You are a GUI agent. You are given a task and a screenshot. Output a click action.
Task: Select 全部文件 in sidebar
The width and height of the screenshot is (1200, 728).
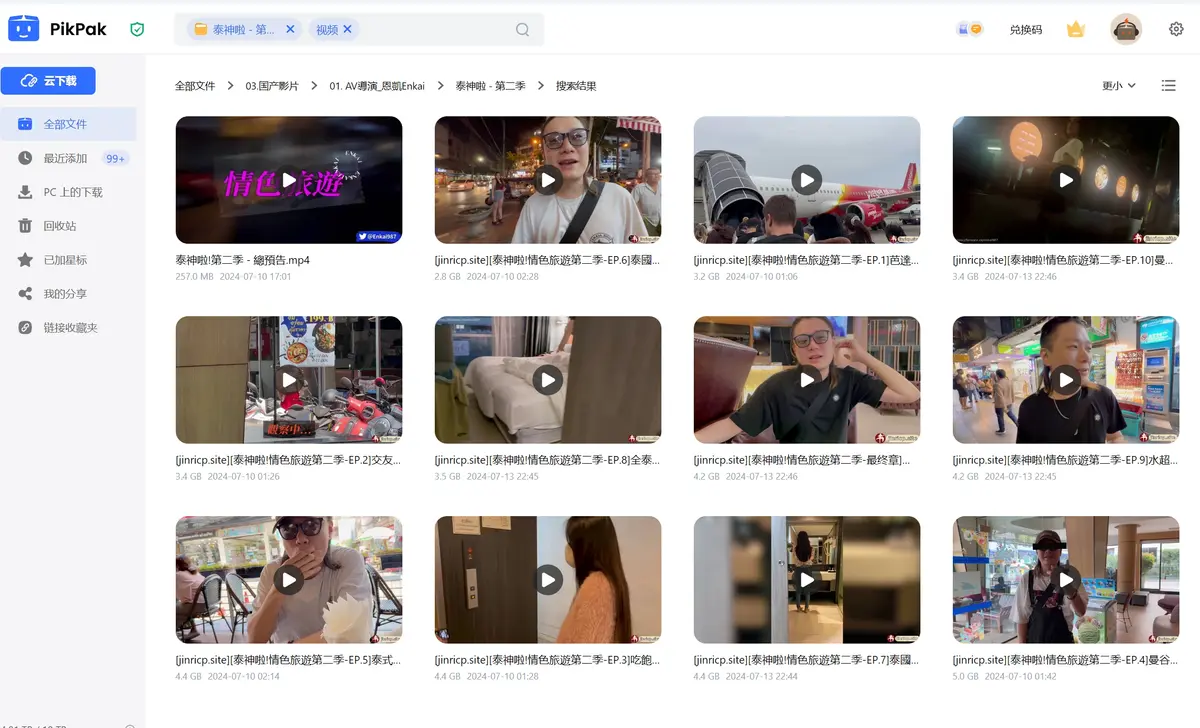point(68,124)
